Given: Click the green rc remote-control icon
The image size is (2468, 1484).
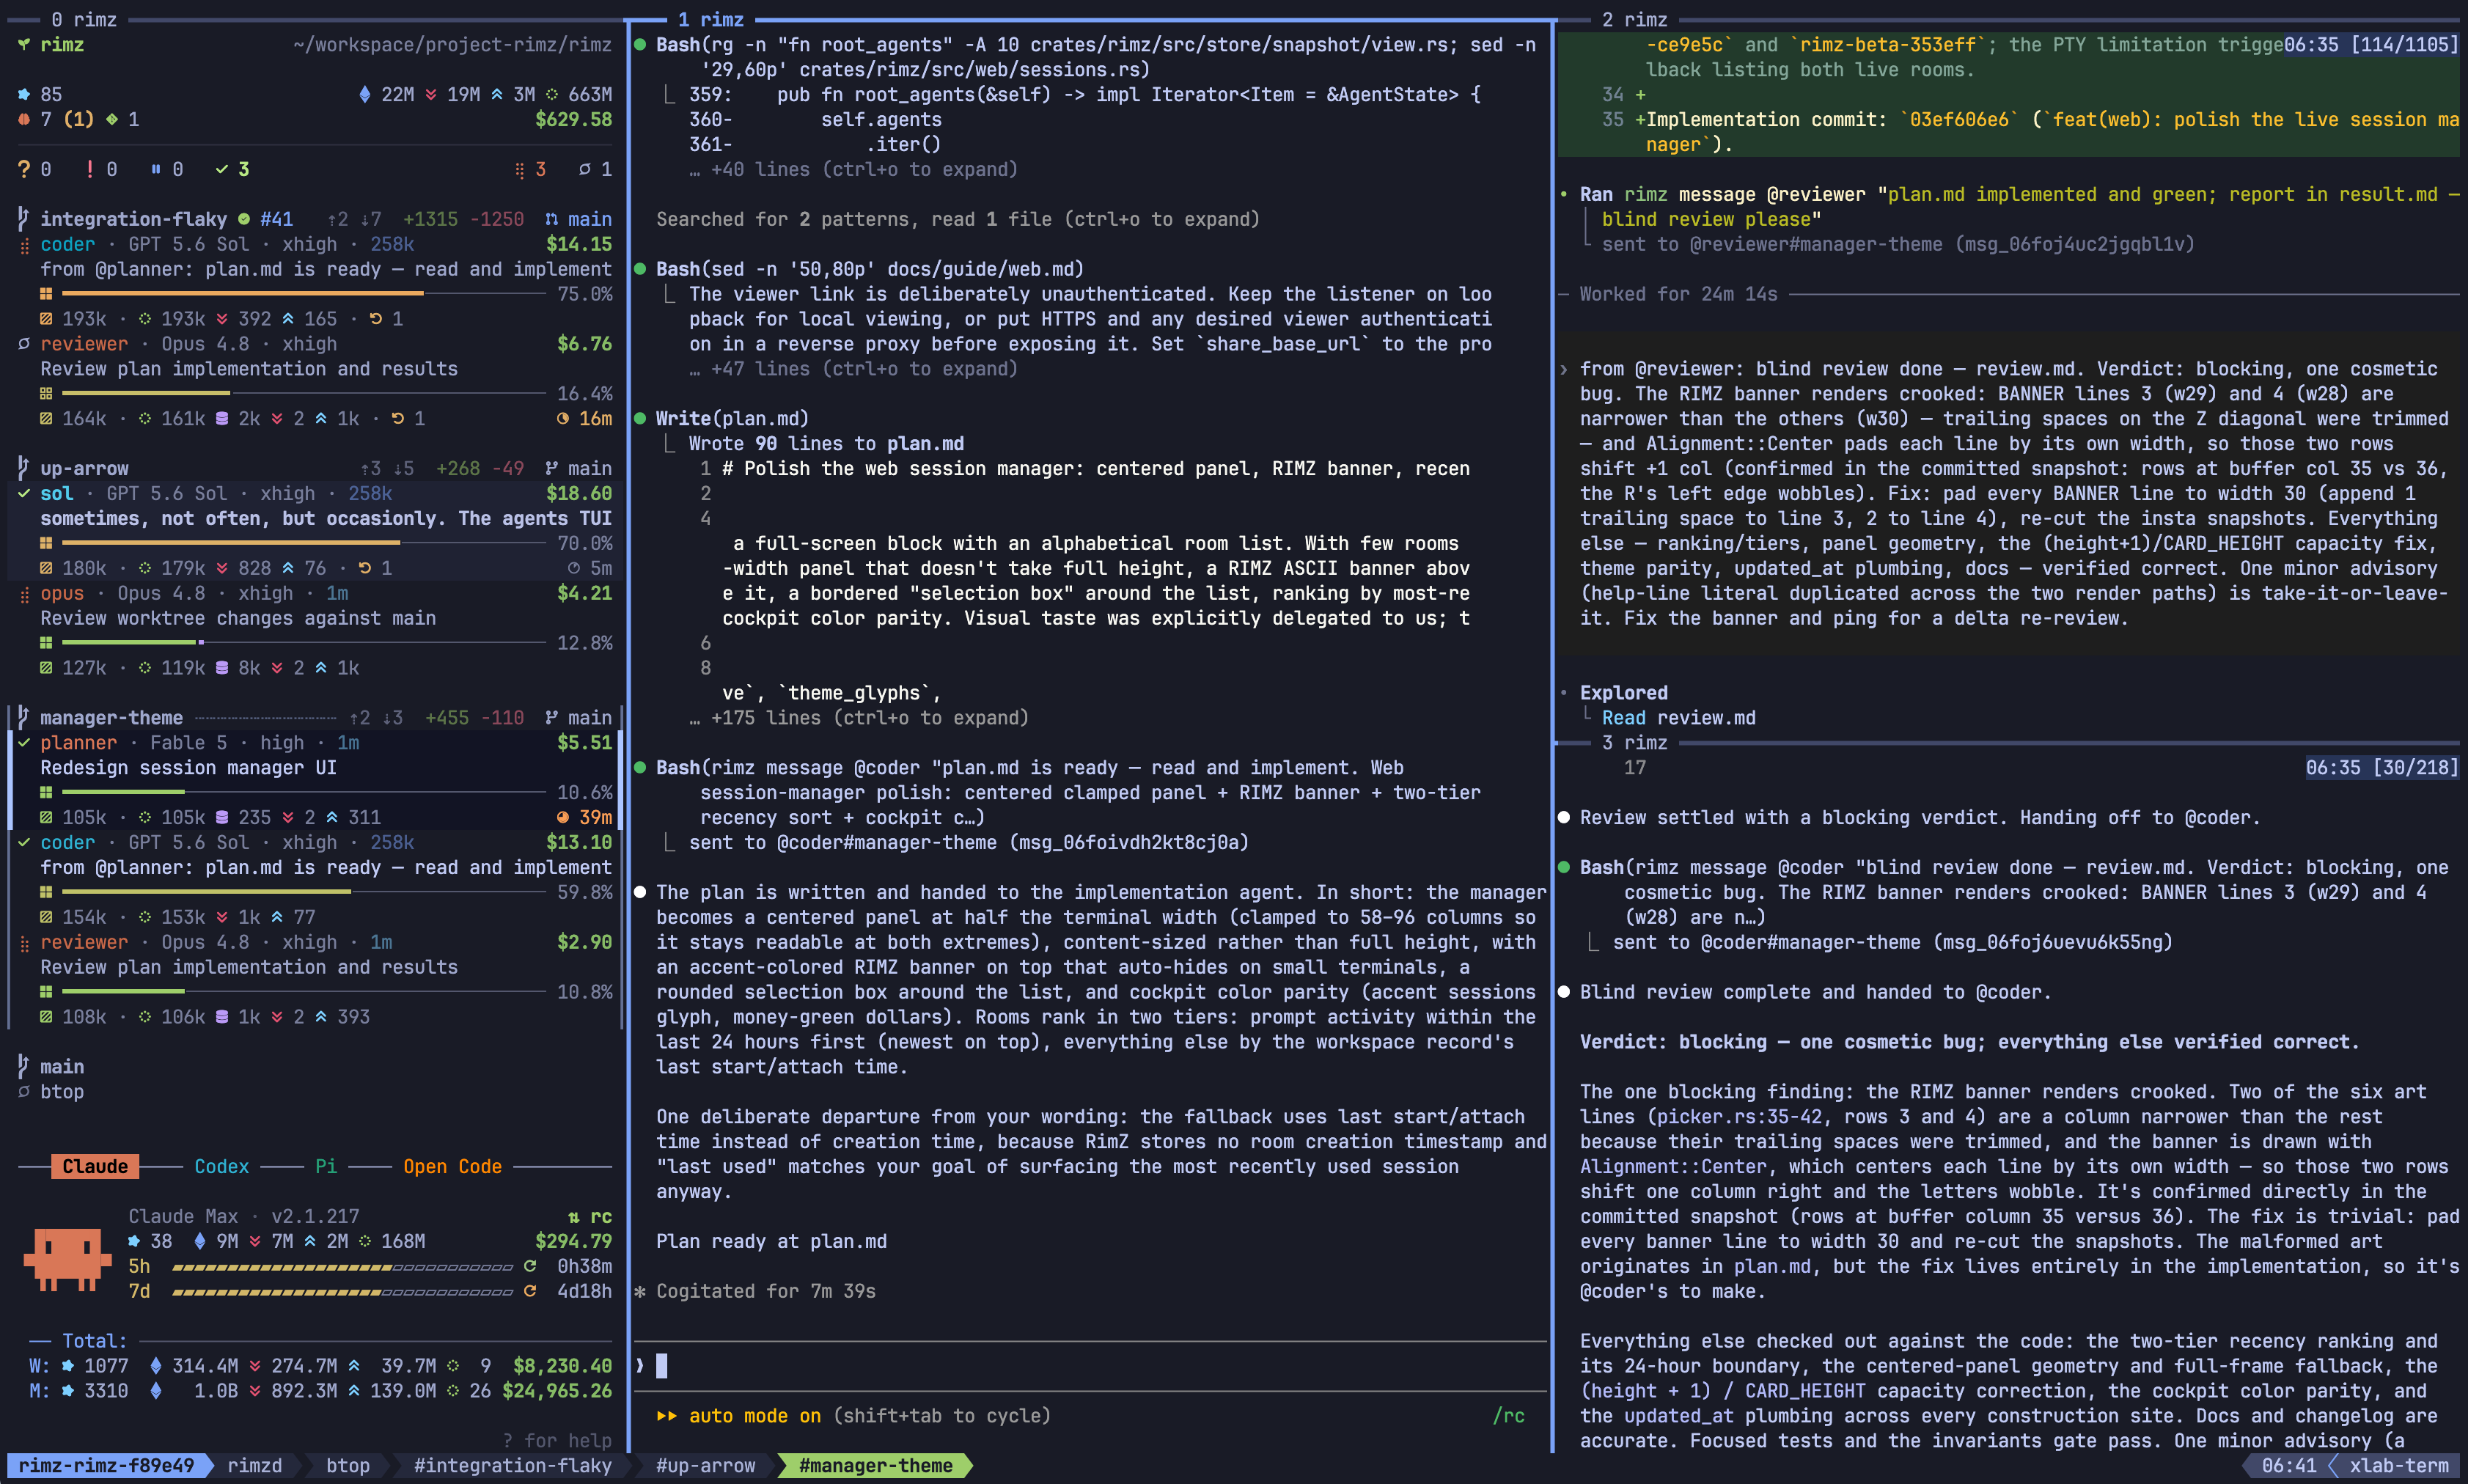Looking at the screenshot, I should point(574,1216).
